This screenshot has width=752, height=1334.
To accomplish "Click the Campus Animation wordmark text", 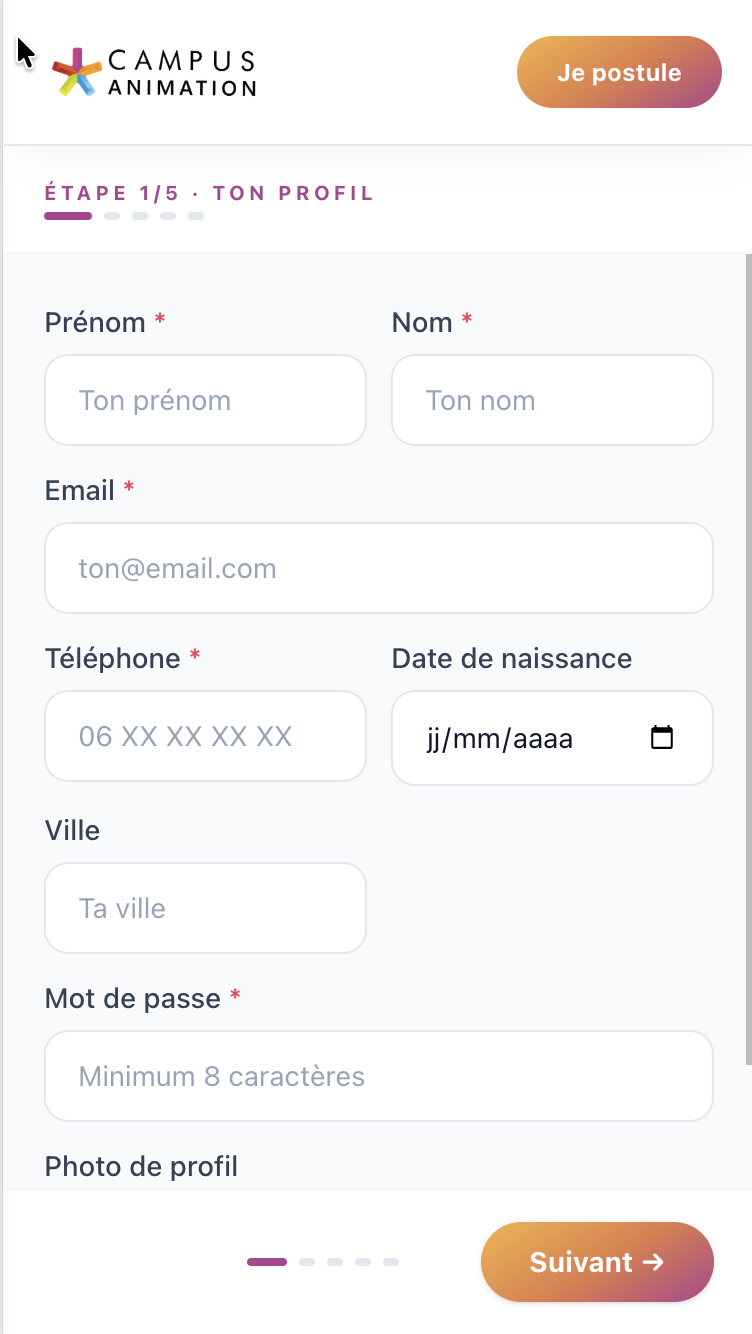I will (x=182, y=73).
